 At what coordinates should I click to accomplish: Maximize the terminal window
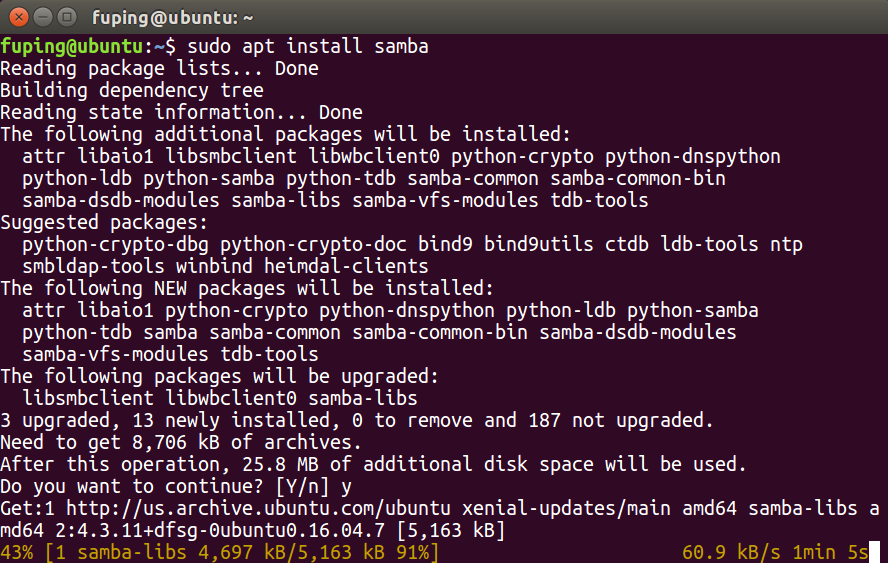coord(65,16)
